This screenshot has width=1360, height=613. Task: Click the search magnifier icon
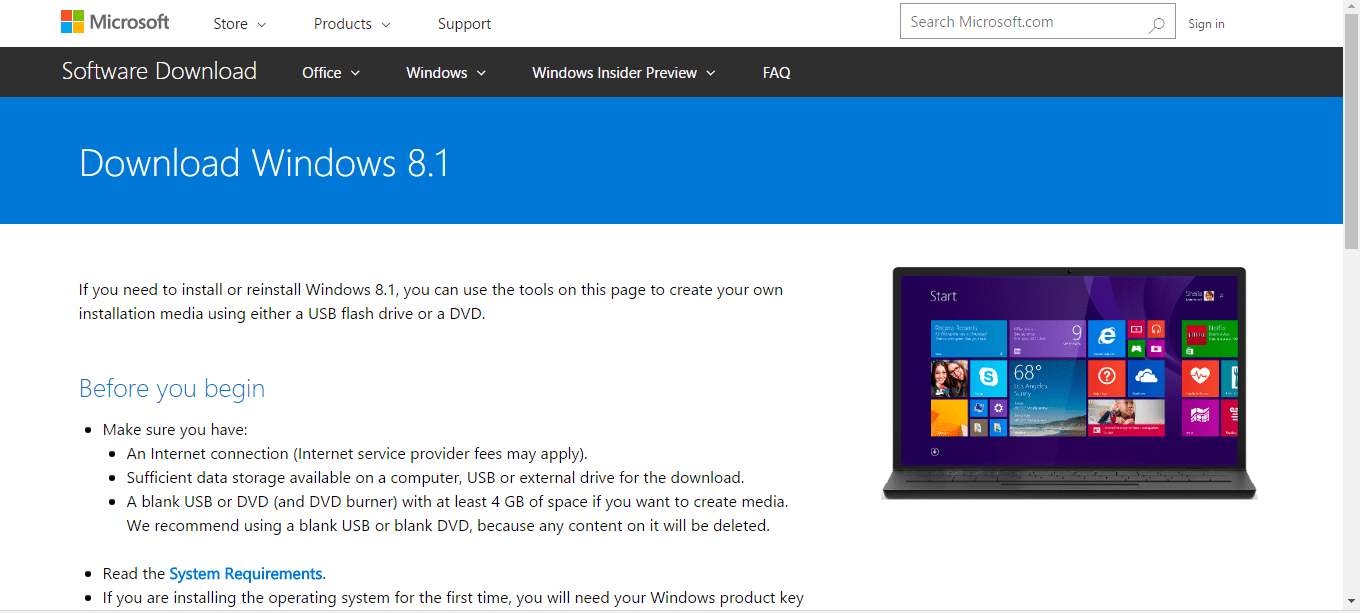click(x=1156, y=24)
